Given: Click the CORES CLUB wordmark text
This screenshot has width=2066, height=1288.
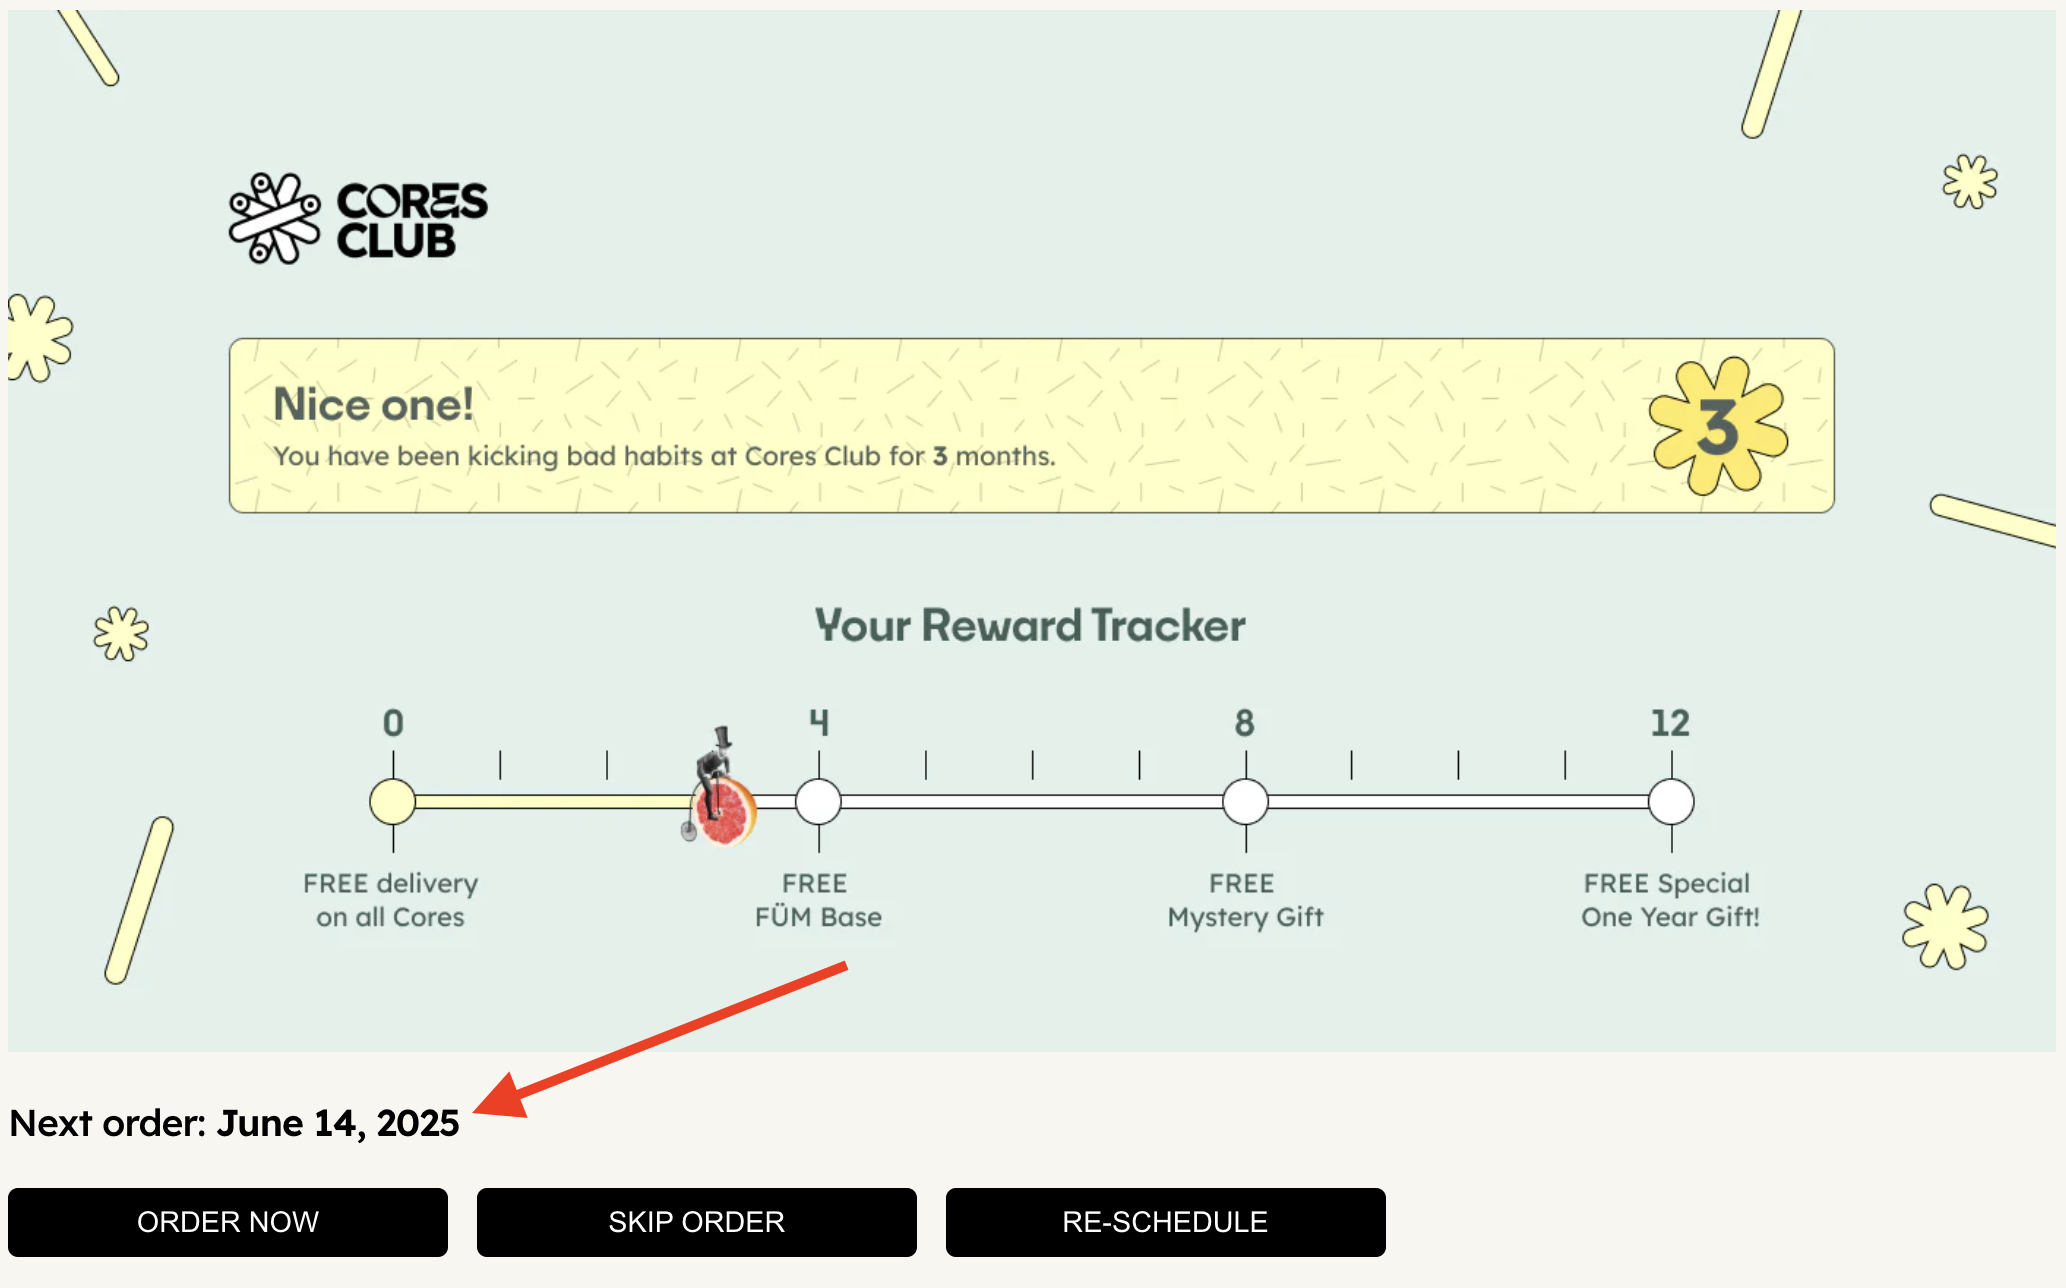Looking at the screenshot, I should pyautogui.click(x=412, y=220).
